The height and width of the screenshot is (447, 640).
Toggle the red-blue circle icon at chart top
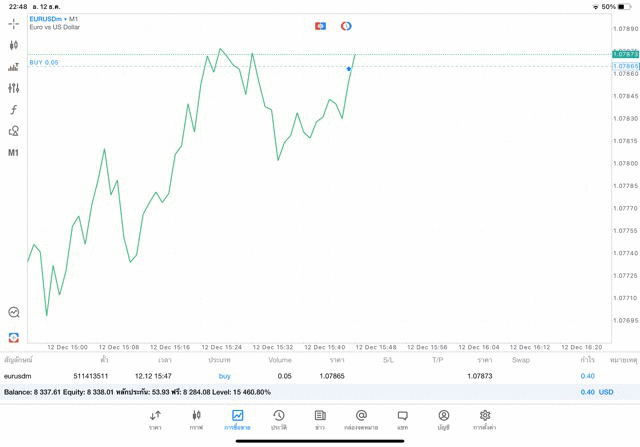pyautogui.click(x=346, y=26)
